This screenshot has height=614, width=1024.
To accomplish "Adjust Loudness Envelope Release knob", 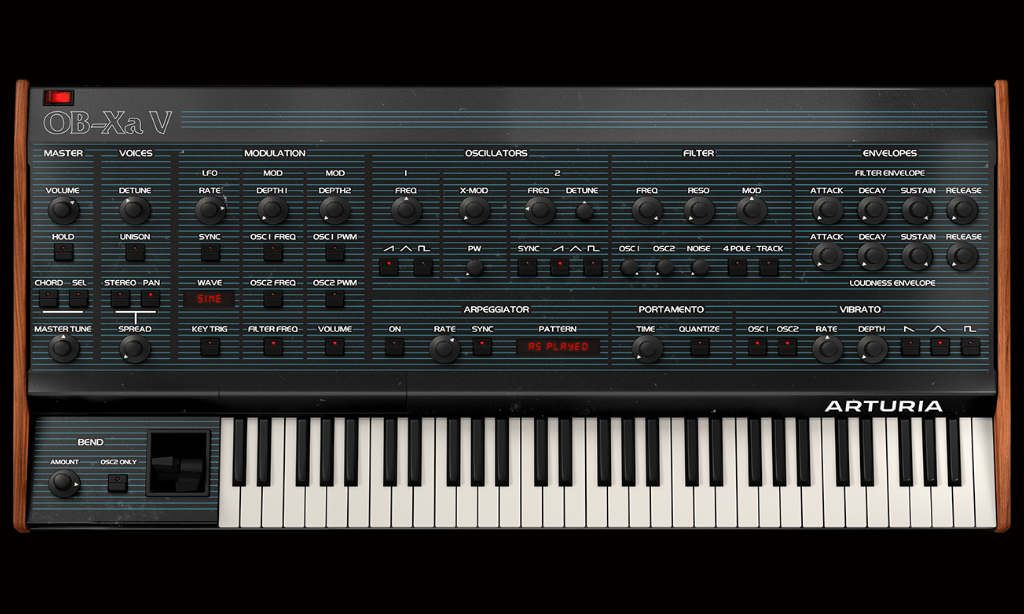I will 963,256.
